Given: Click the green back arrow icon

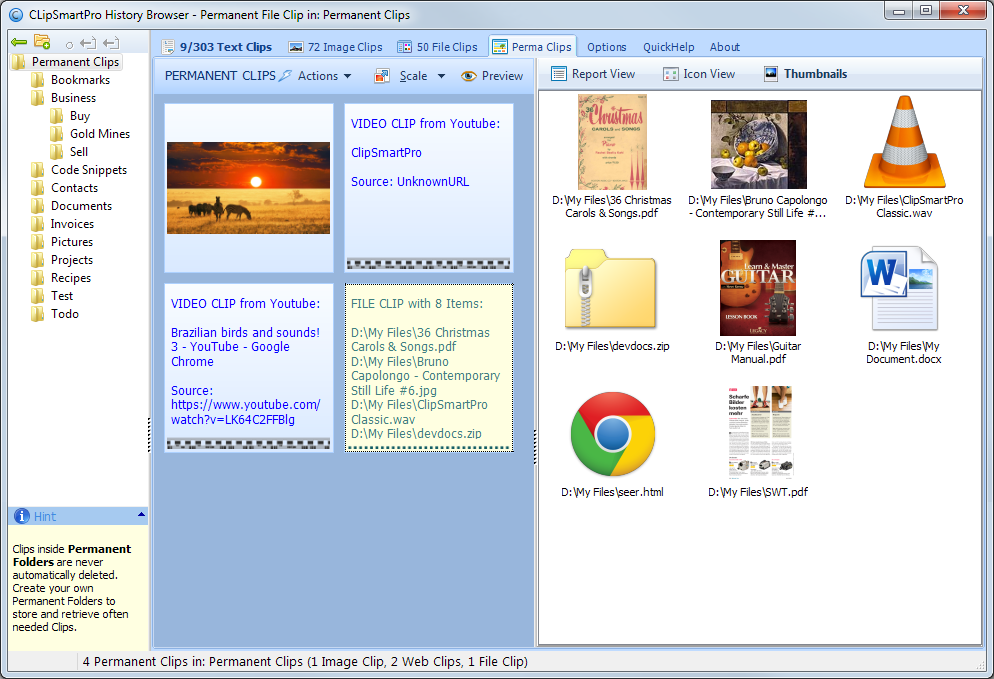Looking at the screenshot, I should tap(19, 42).
